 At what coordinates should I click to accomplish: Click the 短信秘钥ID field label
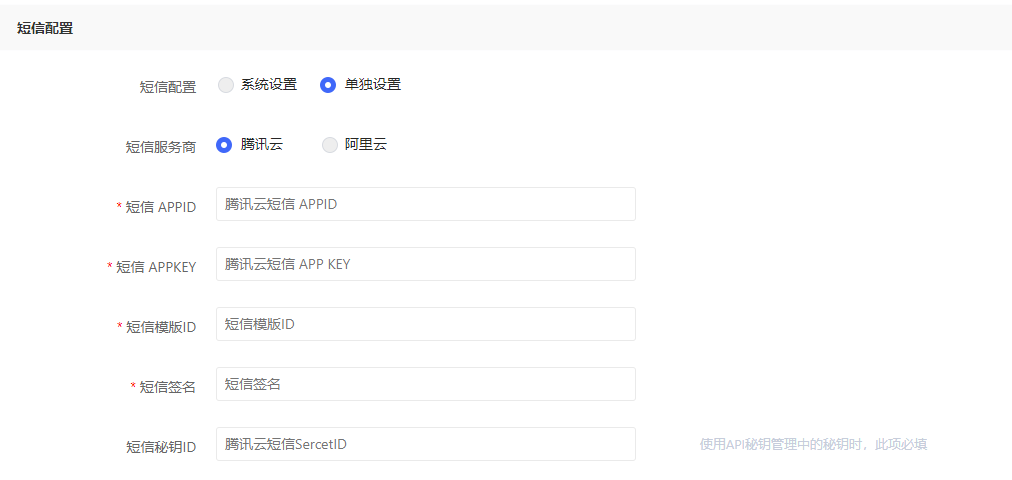160,447
